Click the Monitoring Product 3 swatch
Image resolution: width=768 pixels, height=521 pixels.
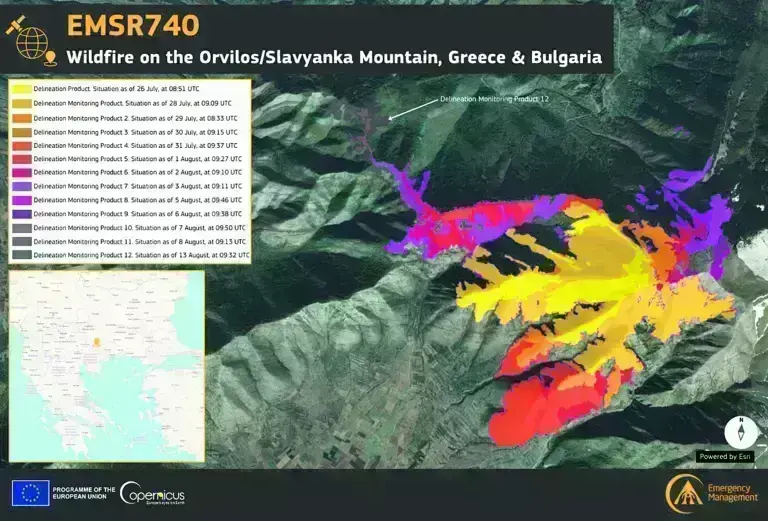point(23,132)
